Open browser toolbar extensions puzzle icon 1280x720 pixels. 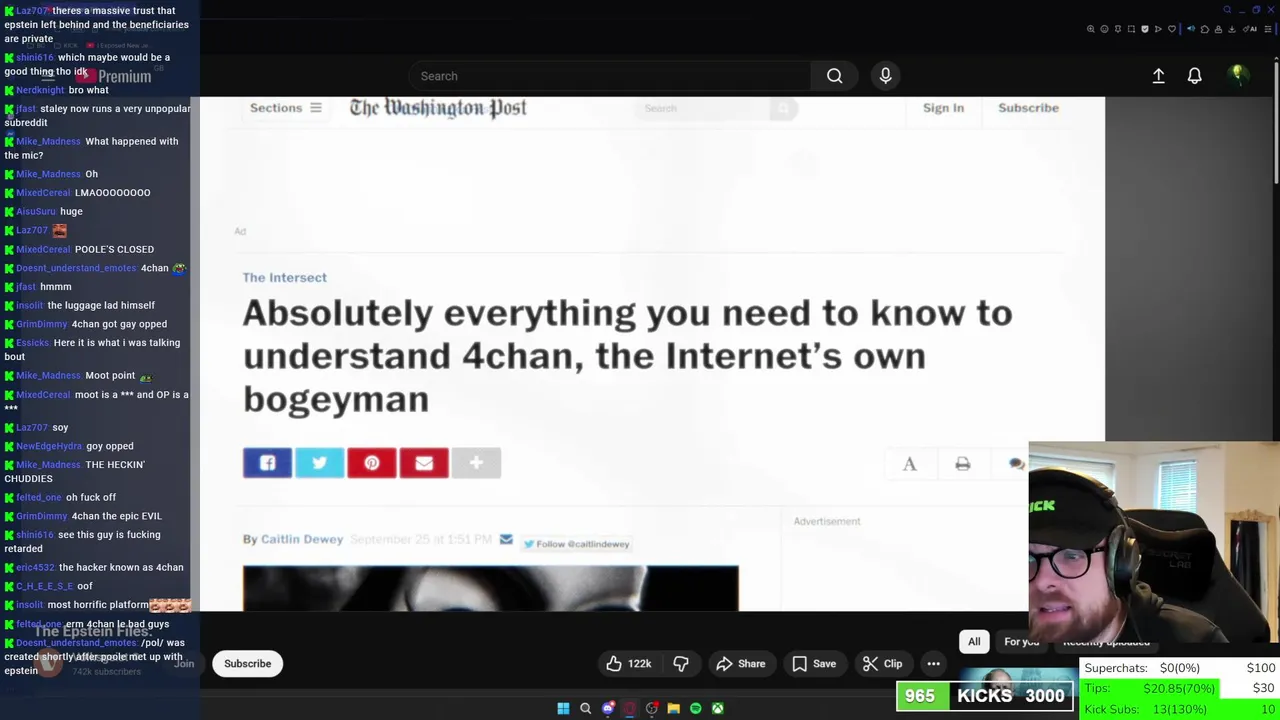[1205, 29]
